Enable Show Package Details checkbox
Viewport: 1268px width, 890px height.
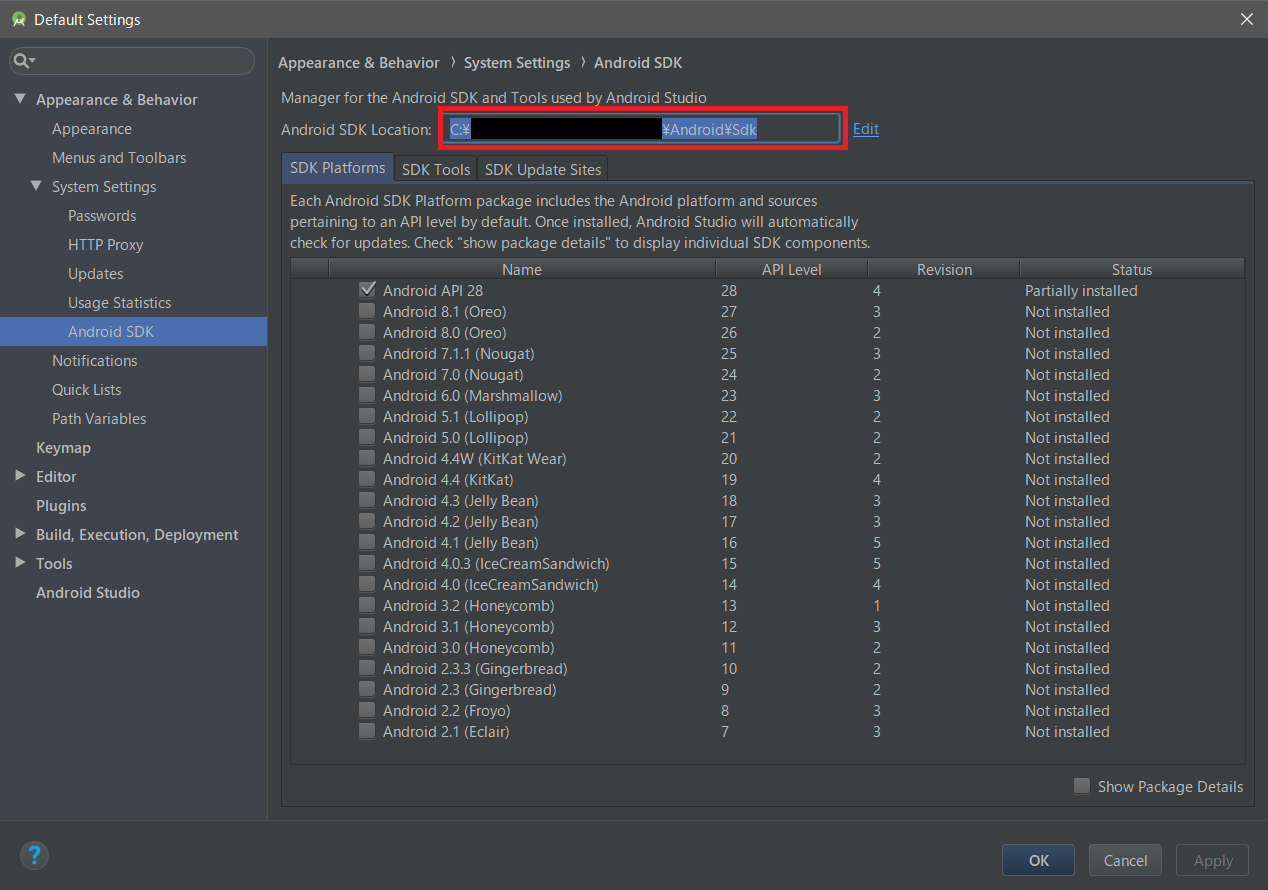(1082, 786)
